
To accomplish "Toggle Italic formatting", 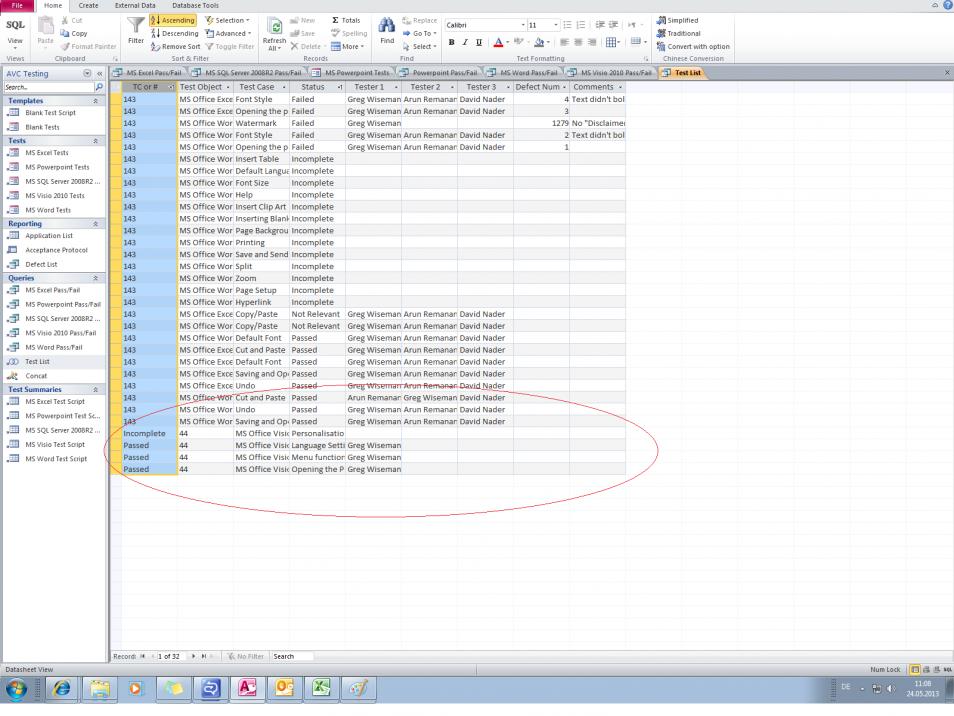I will click(465, 42).
